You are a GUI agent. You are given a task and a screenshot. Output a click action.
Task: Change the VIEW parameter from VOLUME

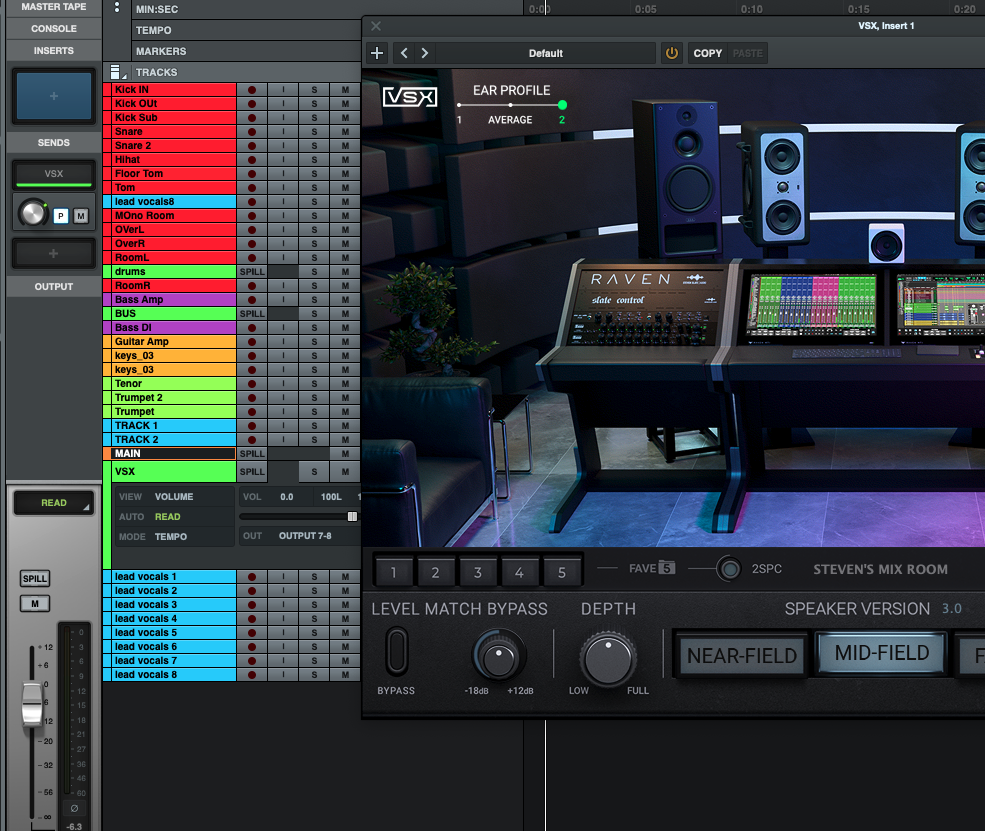click(174, 497)
